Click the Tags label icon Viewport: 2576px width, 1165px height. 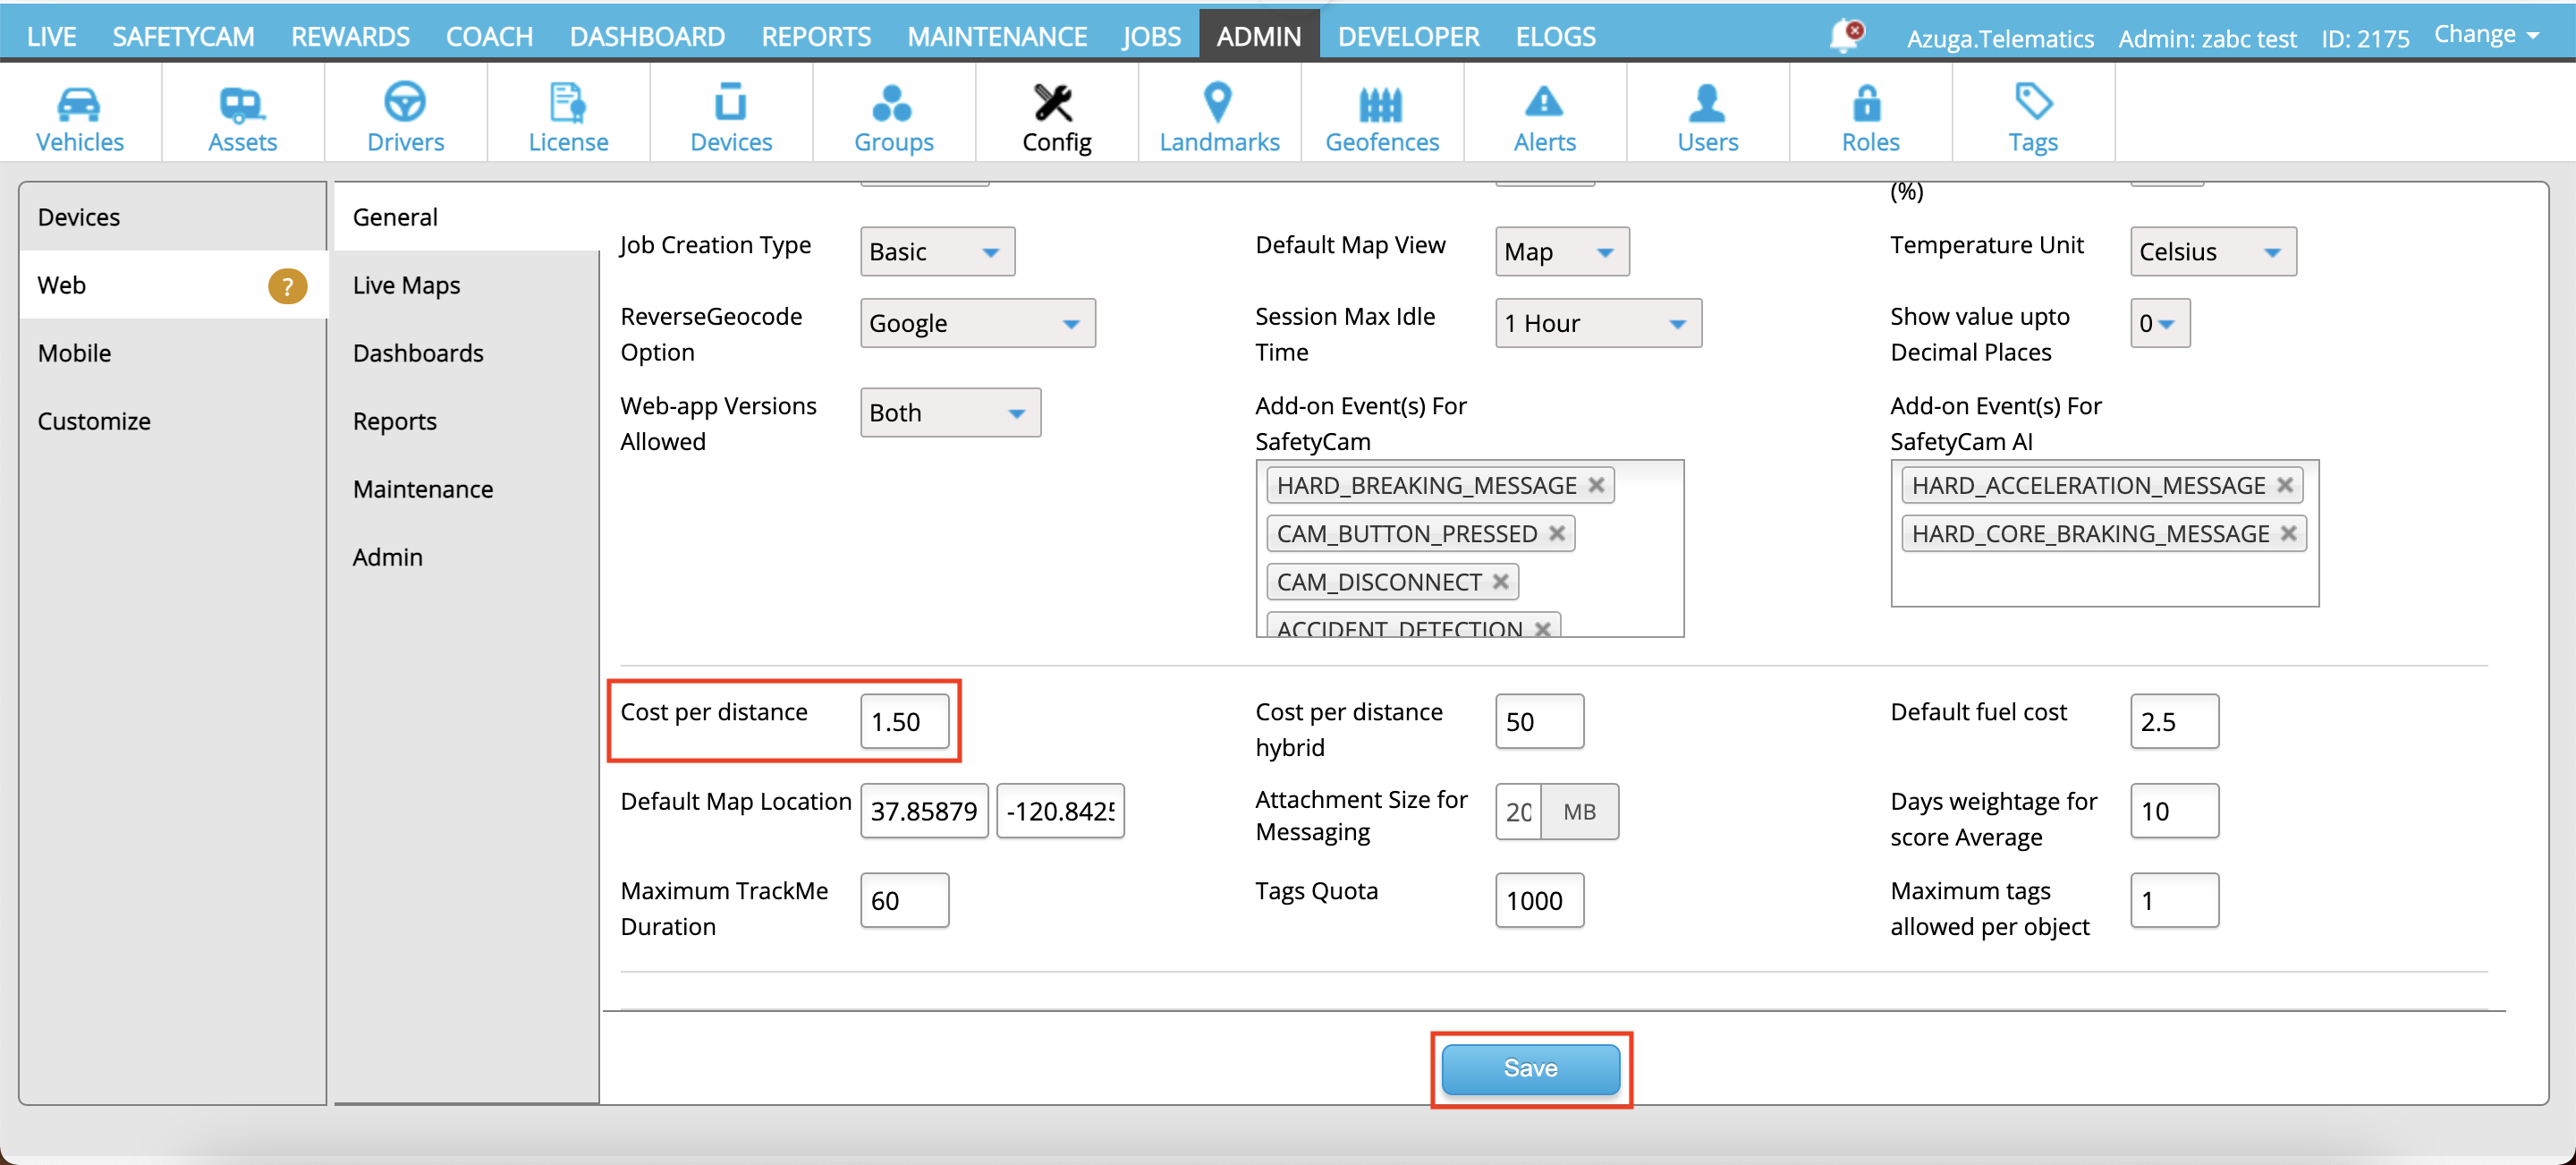click(x=2032, y=102)
